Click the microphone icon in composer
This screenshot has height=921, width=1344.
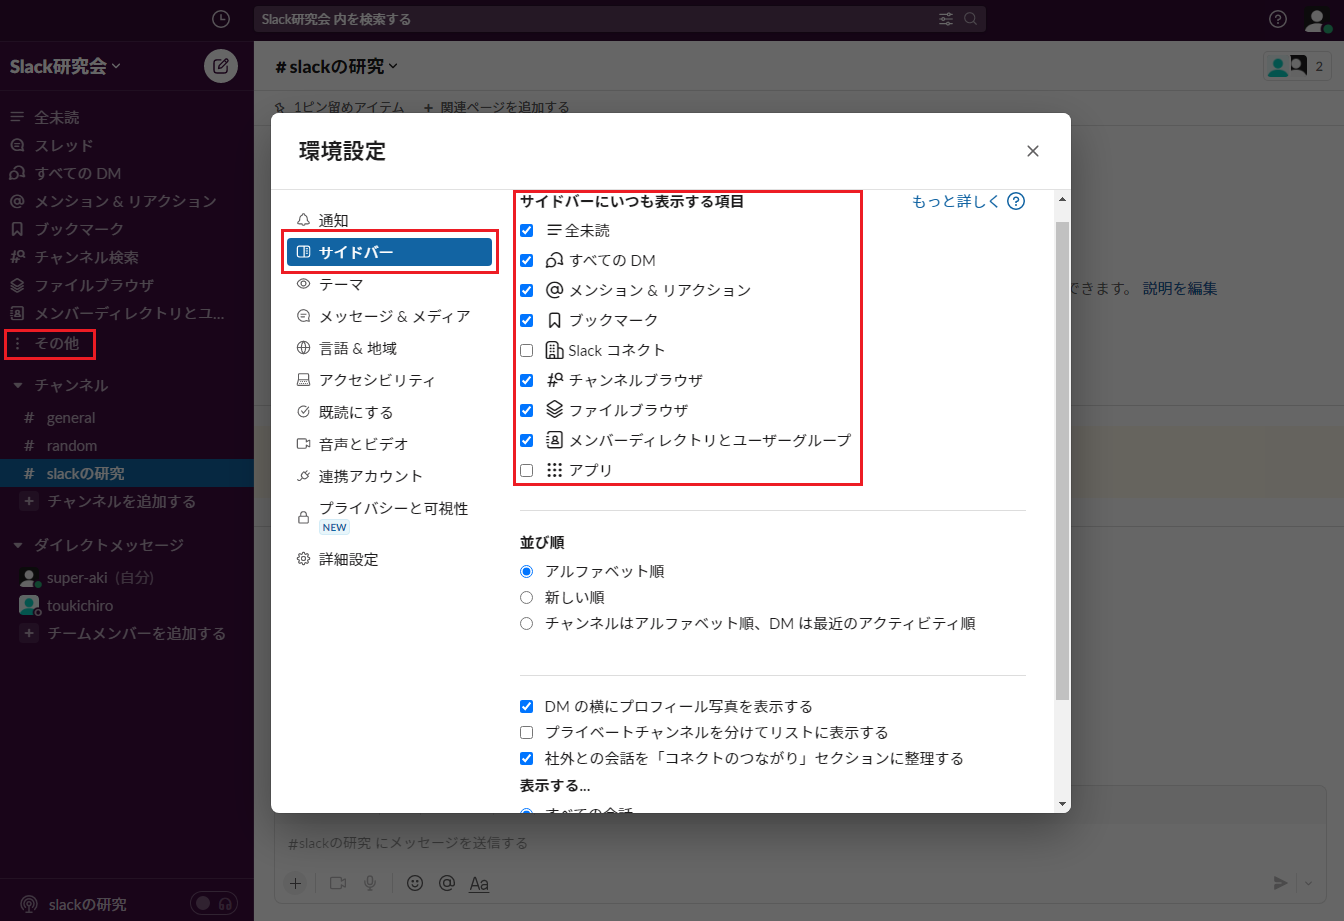coord(370,883)
